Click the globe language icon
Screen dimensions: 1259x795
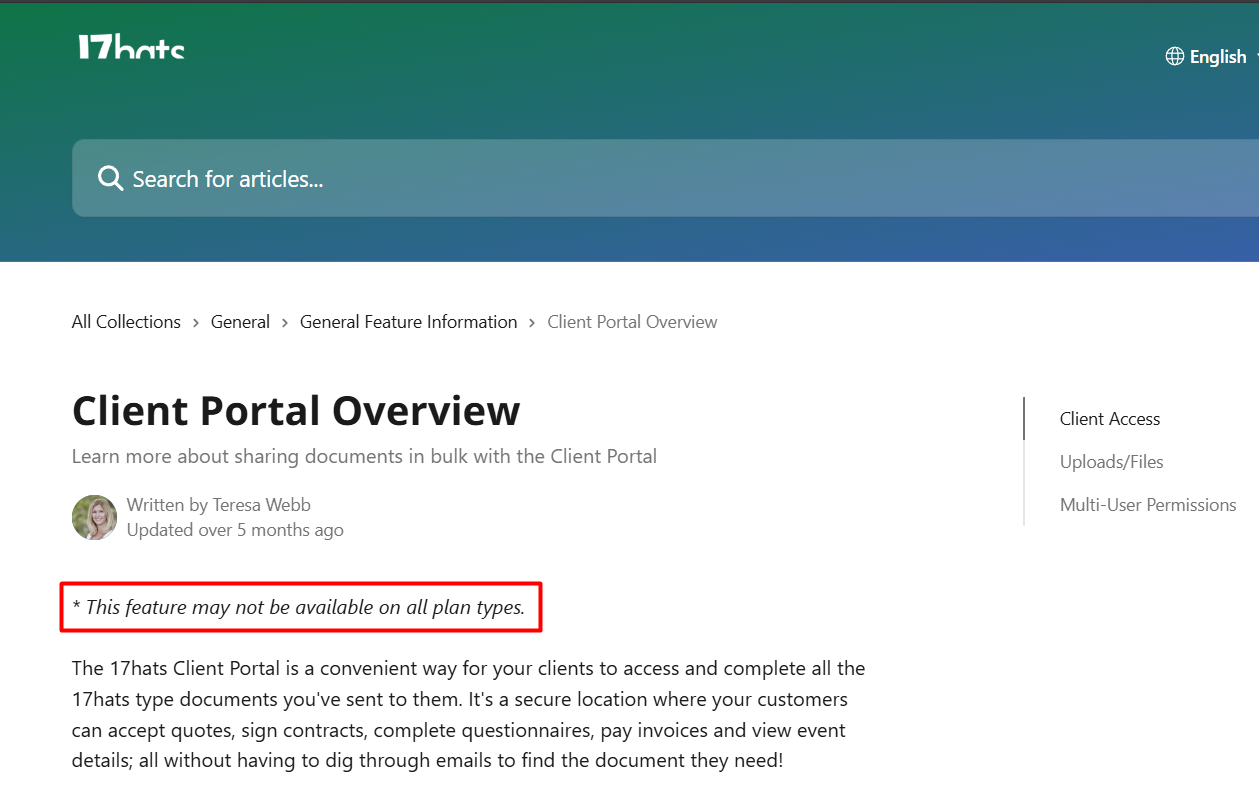point(1175,56)
